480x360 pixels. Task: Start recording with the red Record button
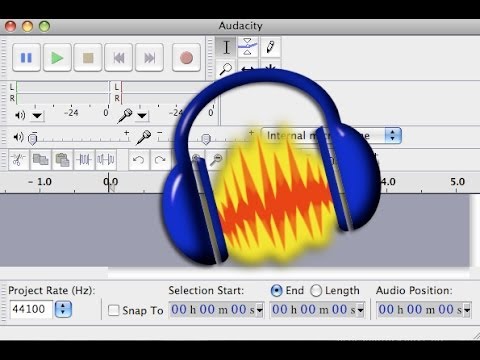coord(186,57)
